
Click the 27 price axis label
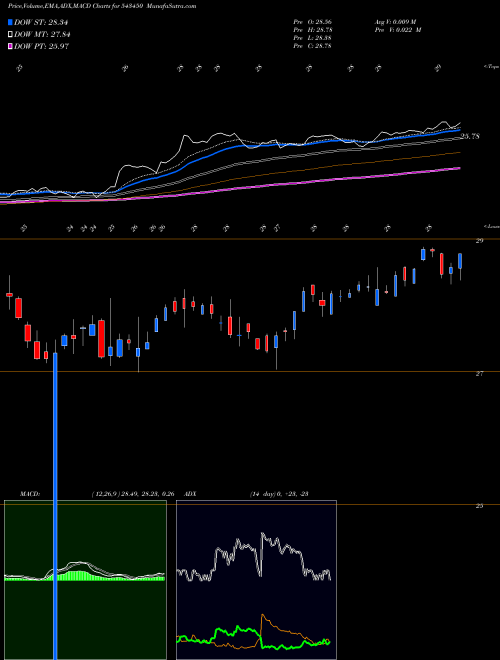(479, 373)
